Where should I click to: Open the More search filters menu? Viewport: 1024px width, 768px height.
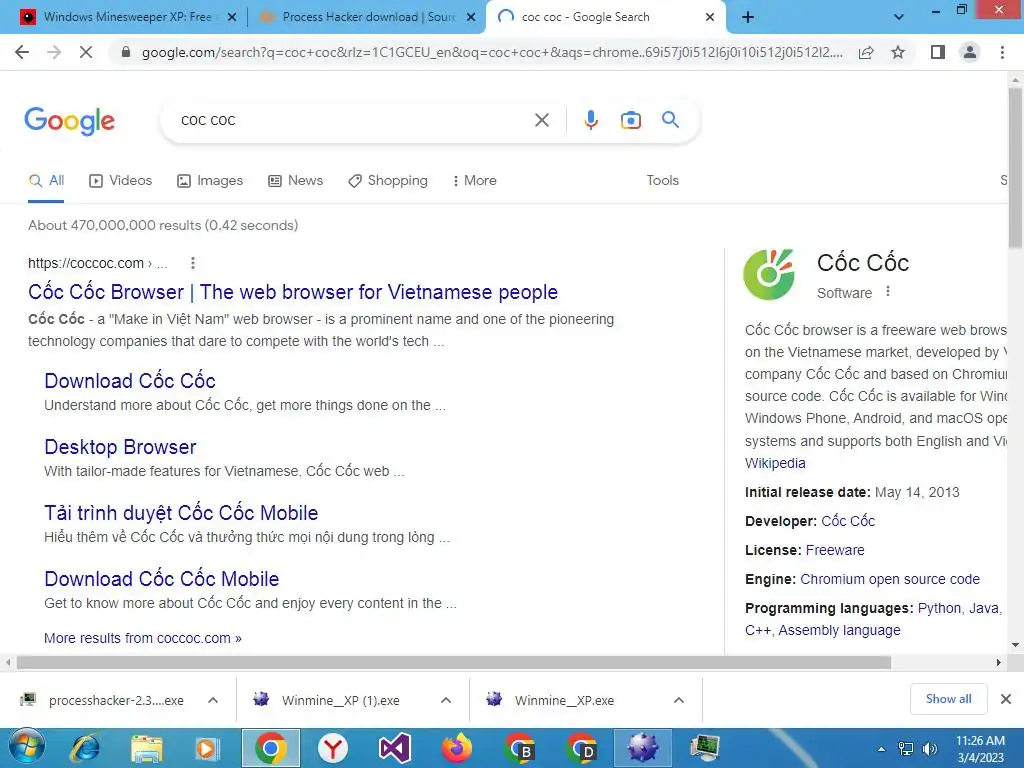(x=475, y=180)
